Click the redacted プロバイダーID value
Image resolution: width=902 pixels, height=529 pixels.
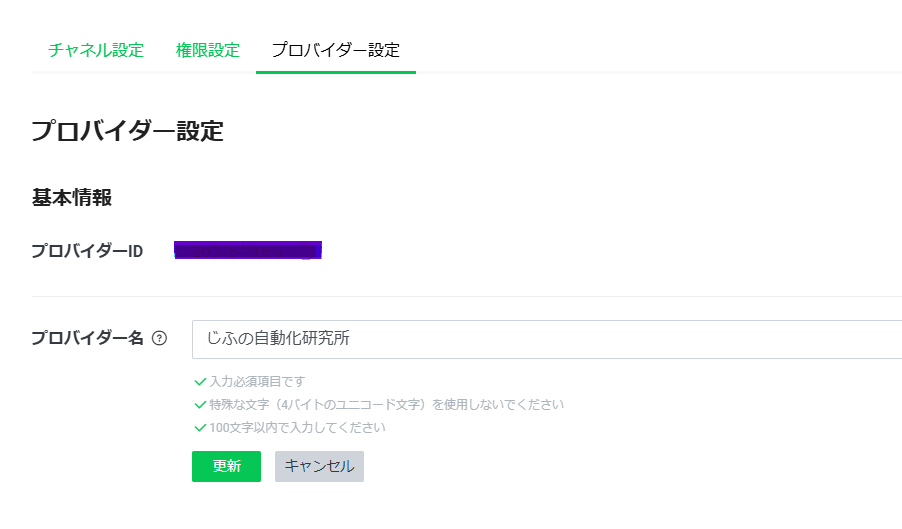[x=248, y=250]
